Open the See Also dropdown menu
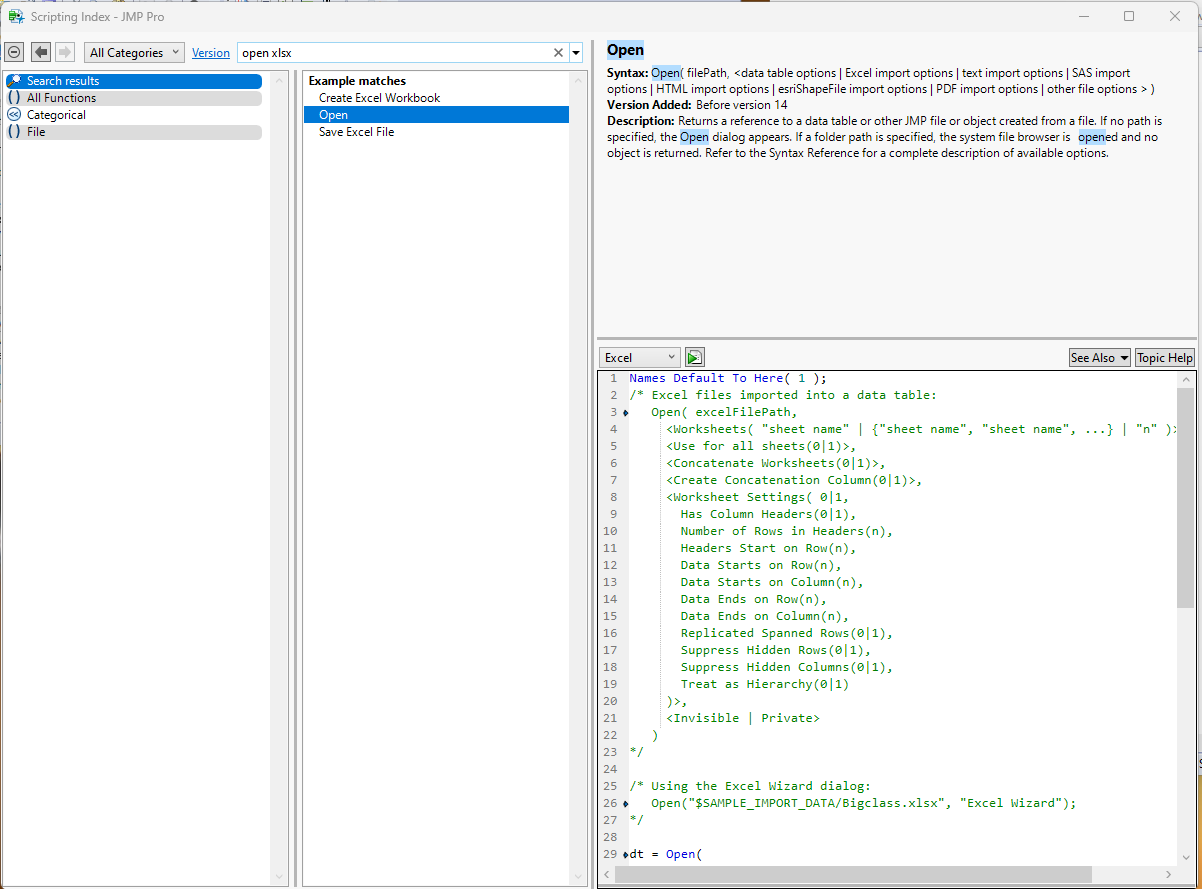The width and height of the screenshot is (1202, 889). click(1099, 357)
